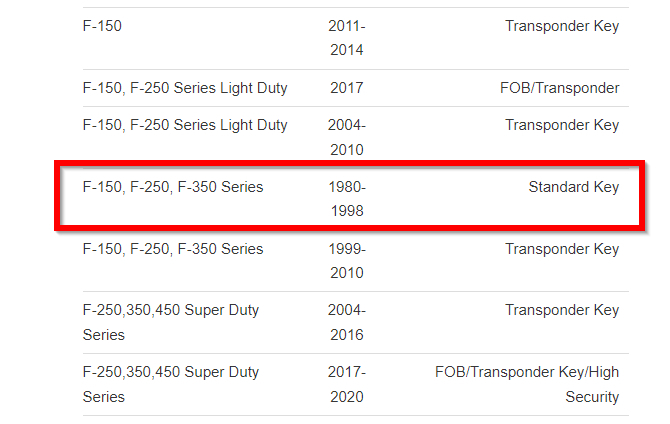This screenshot has width=670, height=424.
Task: Select the 1999-2010 year range cell
Action: pyautogui.click(x=346, y=261)
